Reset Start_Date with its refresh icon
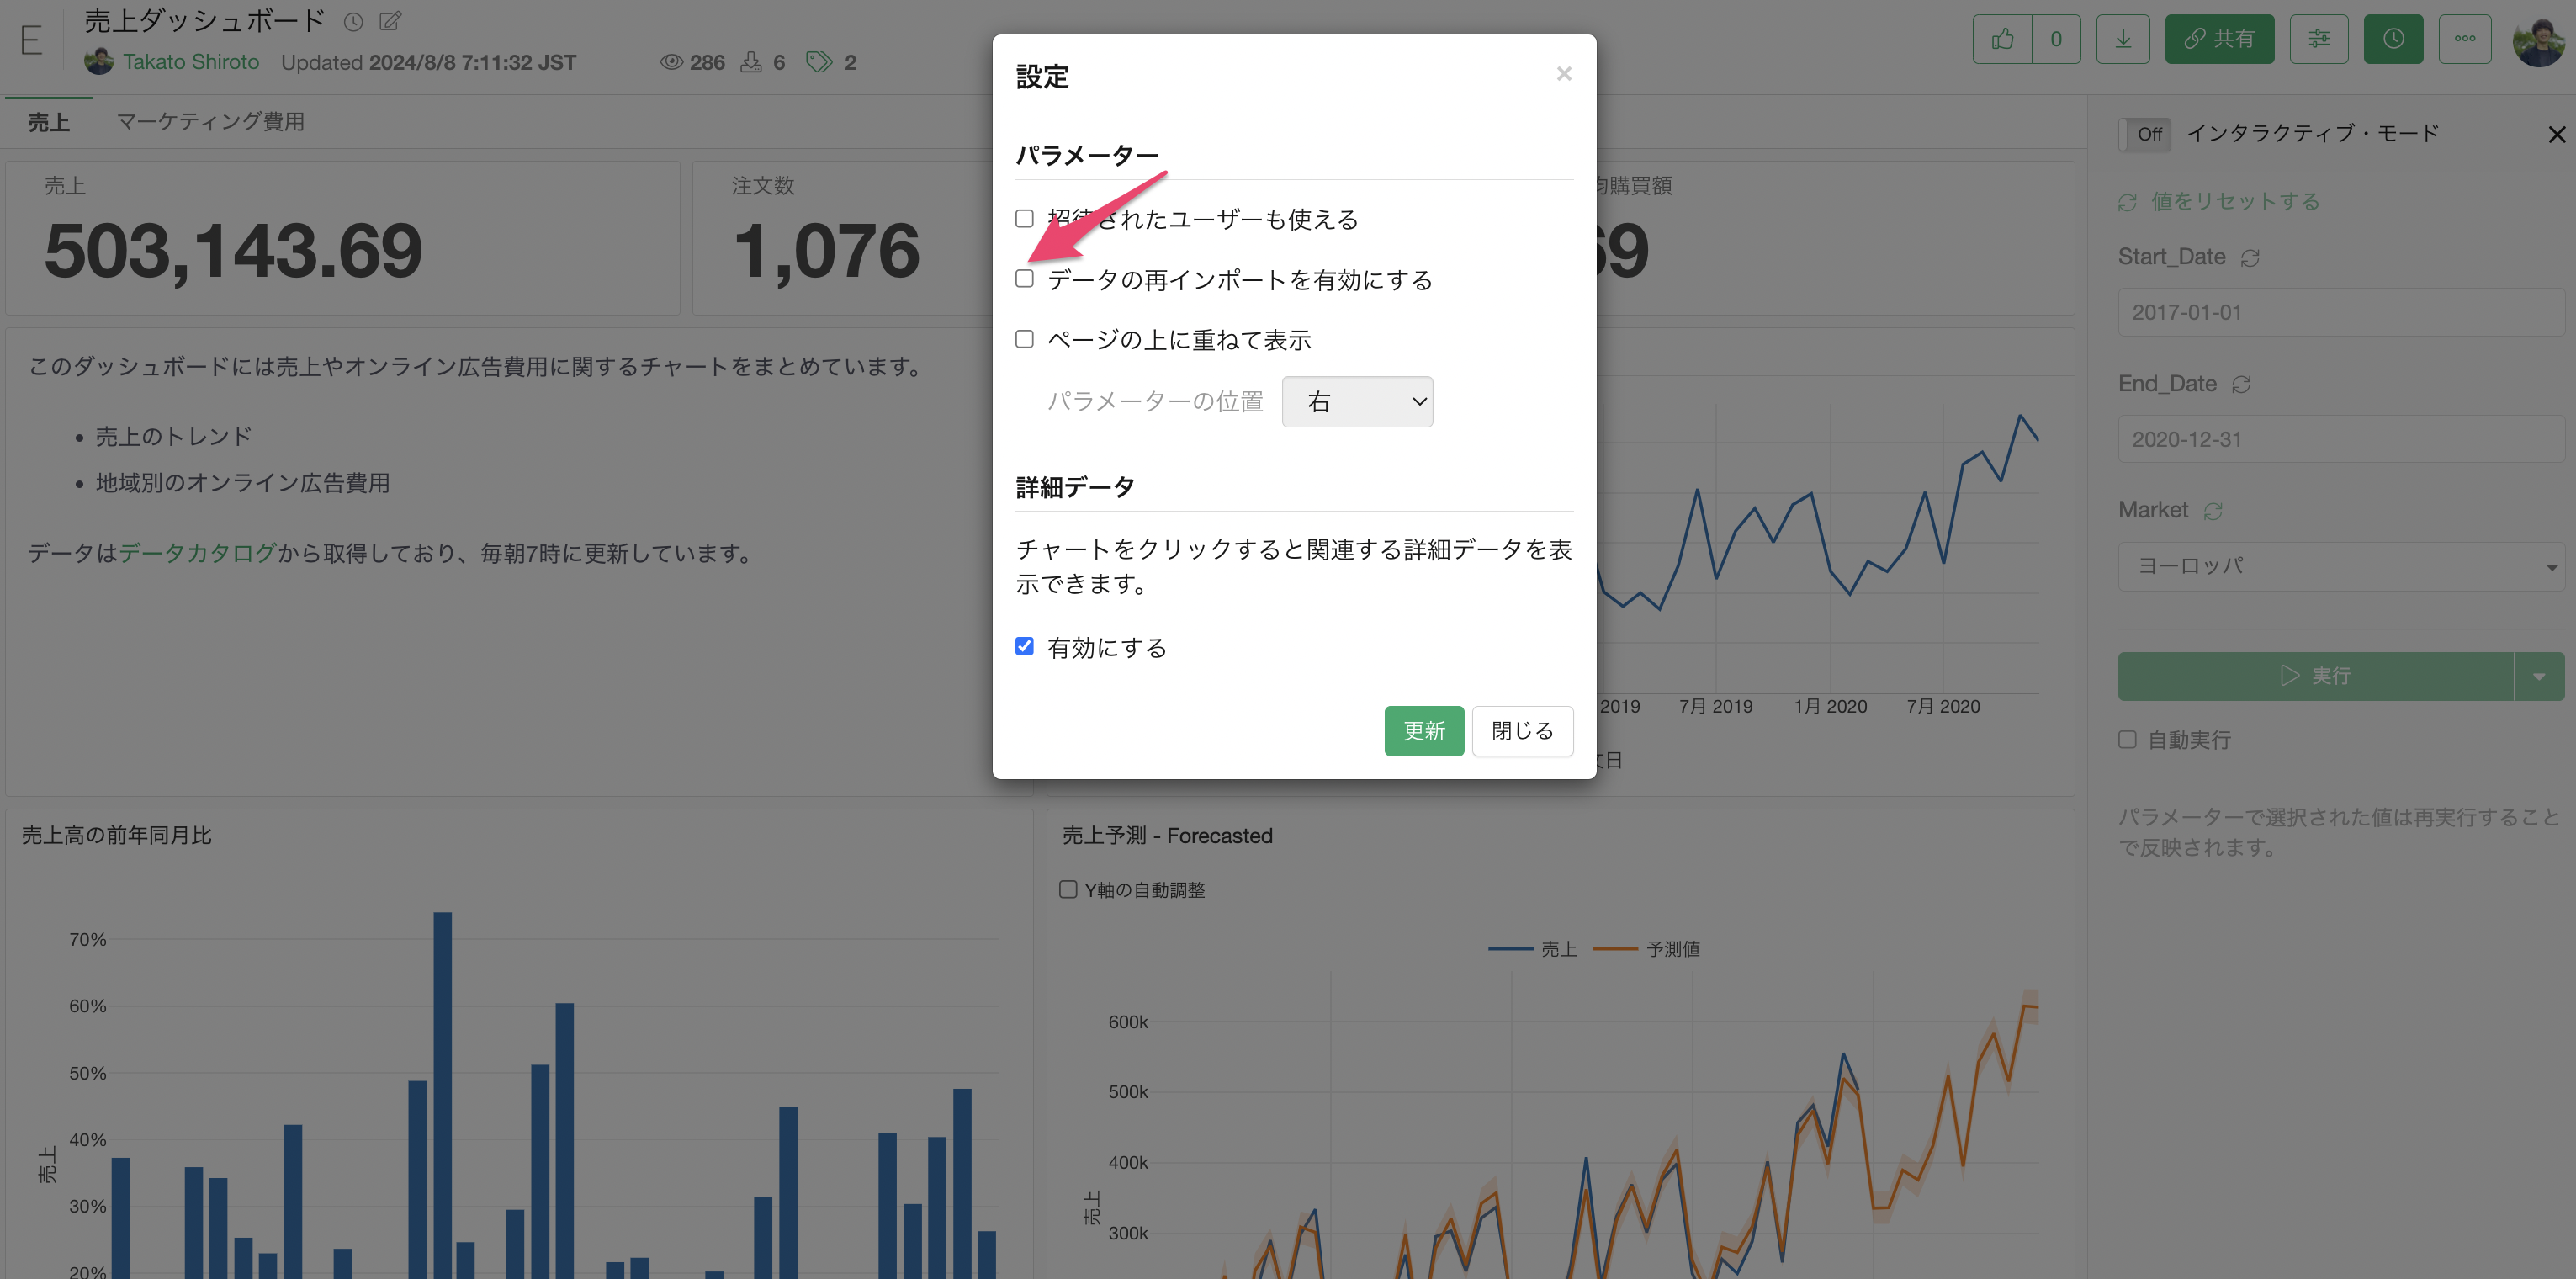 coord(2250,258)
